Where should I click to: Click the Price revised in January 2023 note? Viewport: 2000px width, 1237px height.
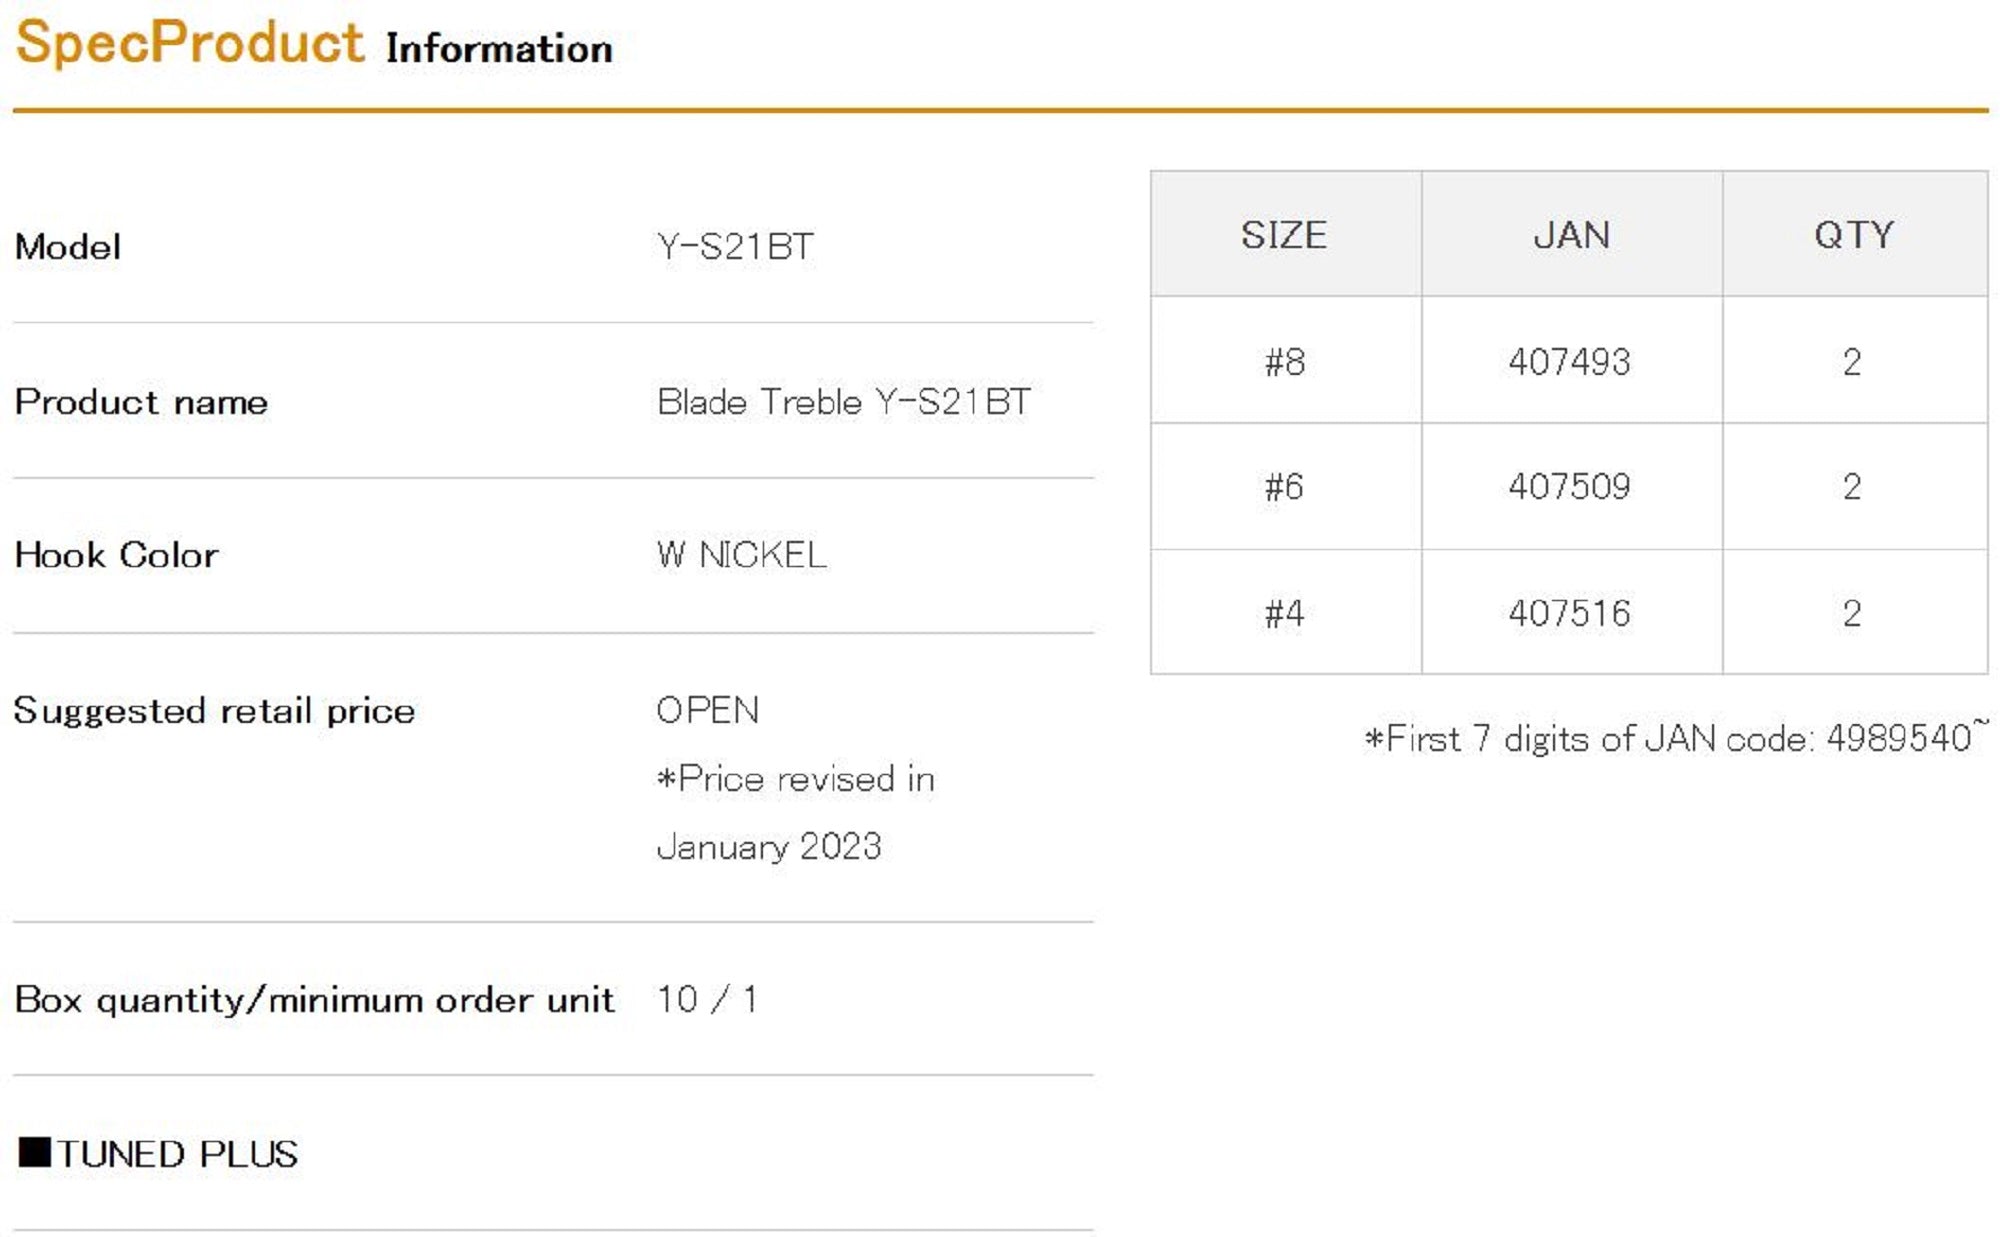(795, 813)
